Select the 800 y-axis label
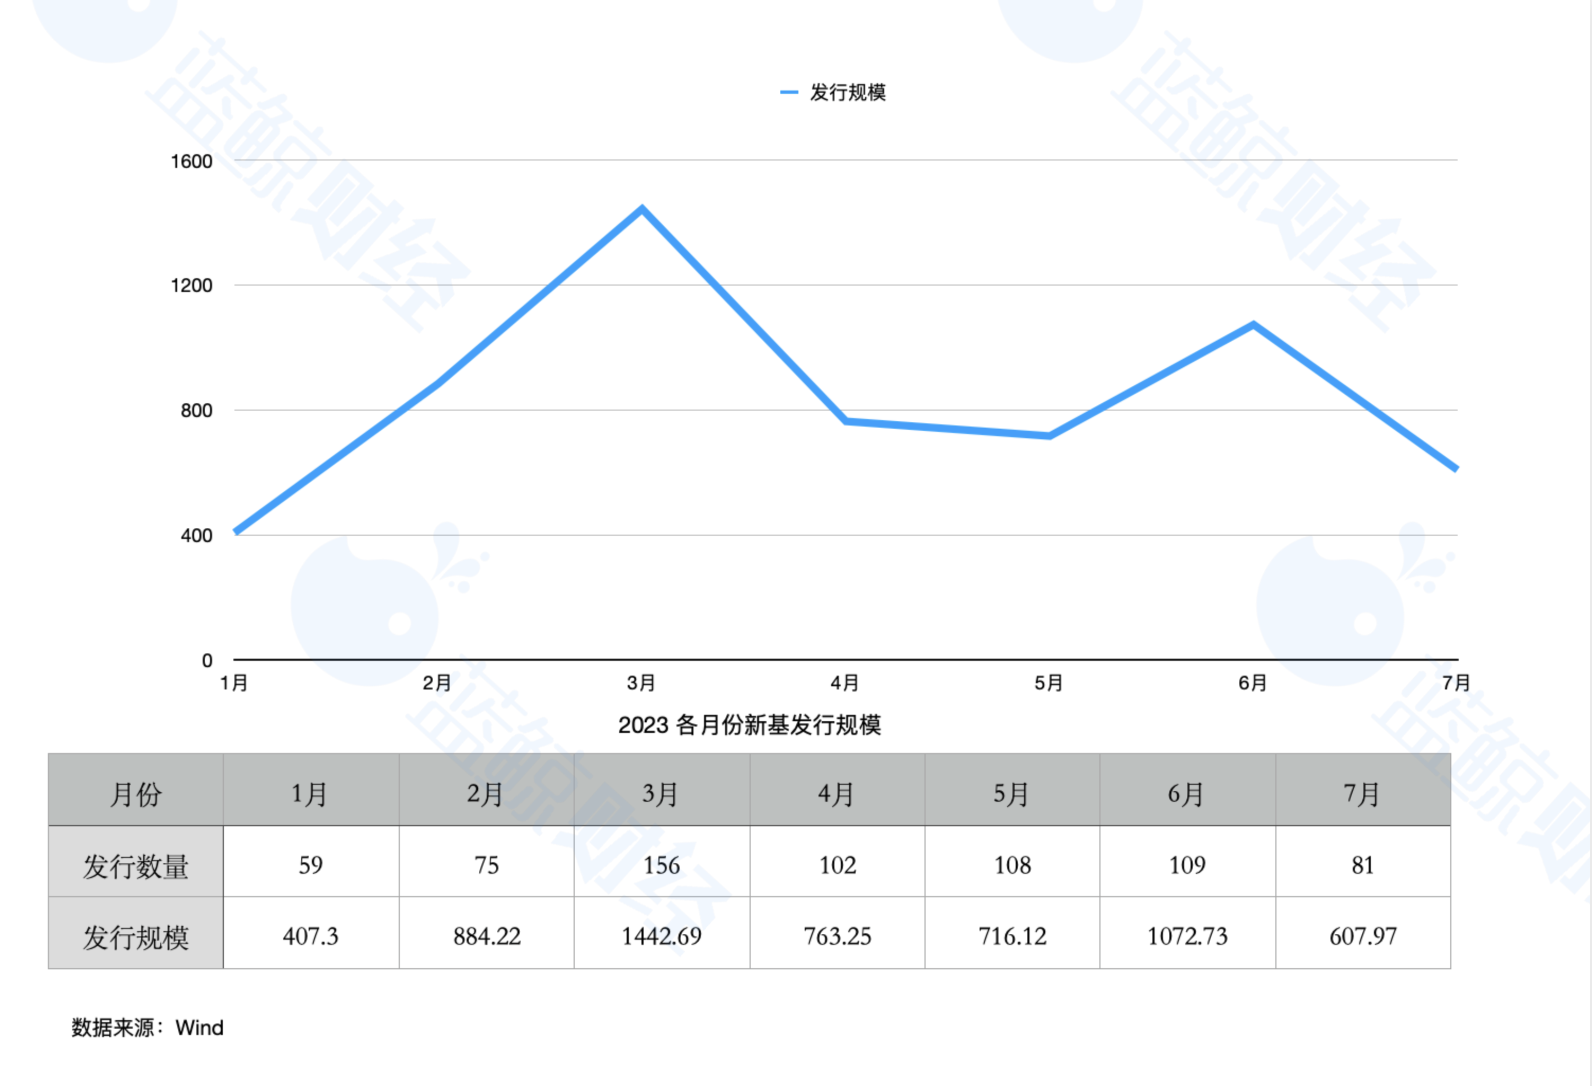The width and height of the screenshot is (1592, 1086). 196,410
